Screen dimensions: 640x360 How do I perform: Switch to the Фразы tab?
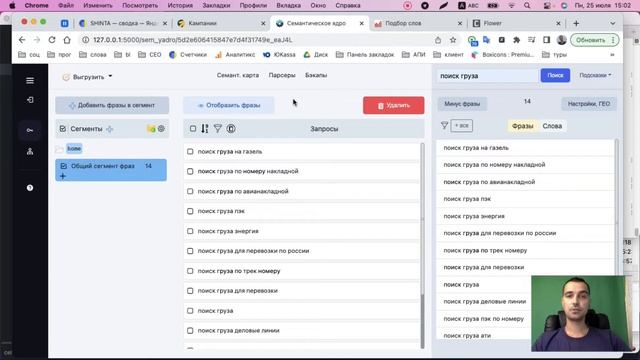tap(522, 126)
